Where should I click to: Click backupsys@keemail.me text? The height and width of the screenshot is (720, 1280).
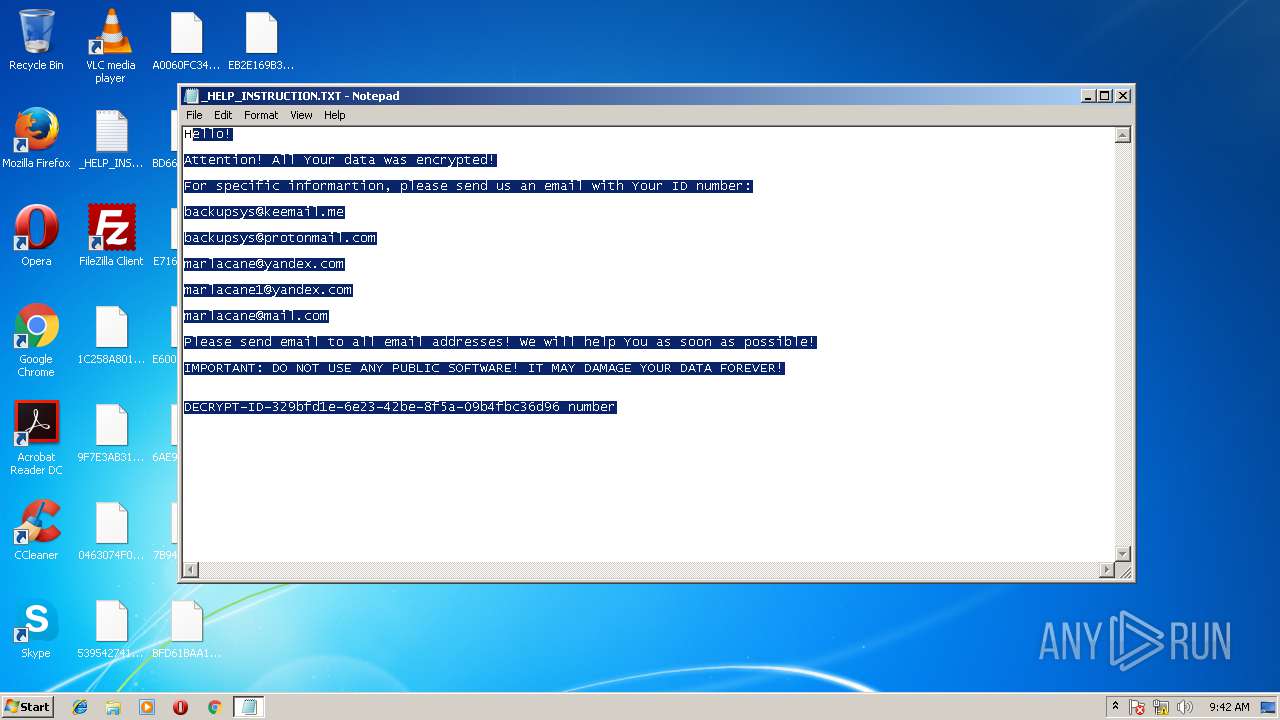[x=264, y=212]
